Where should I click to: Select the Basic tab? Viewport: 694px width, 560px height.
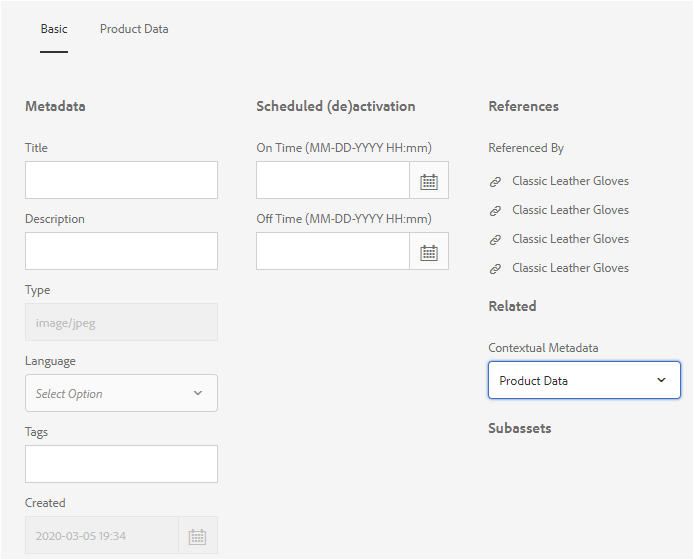point(54,29)
